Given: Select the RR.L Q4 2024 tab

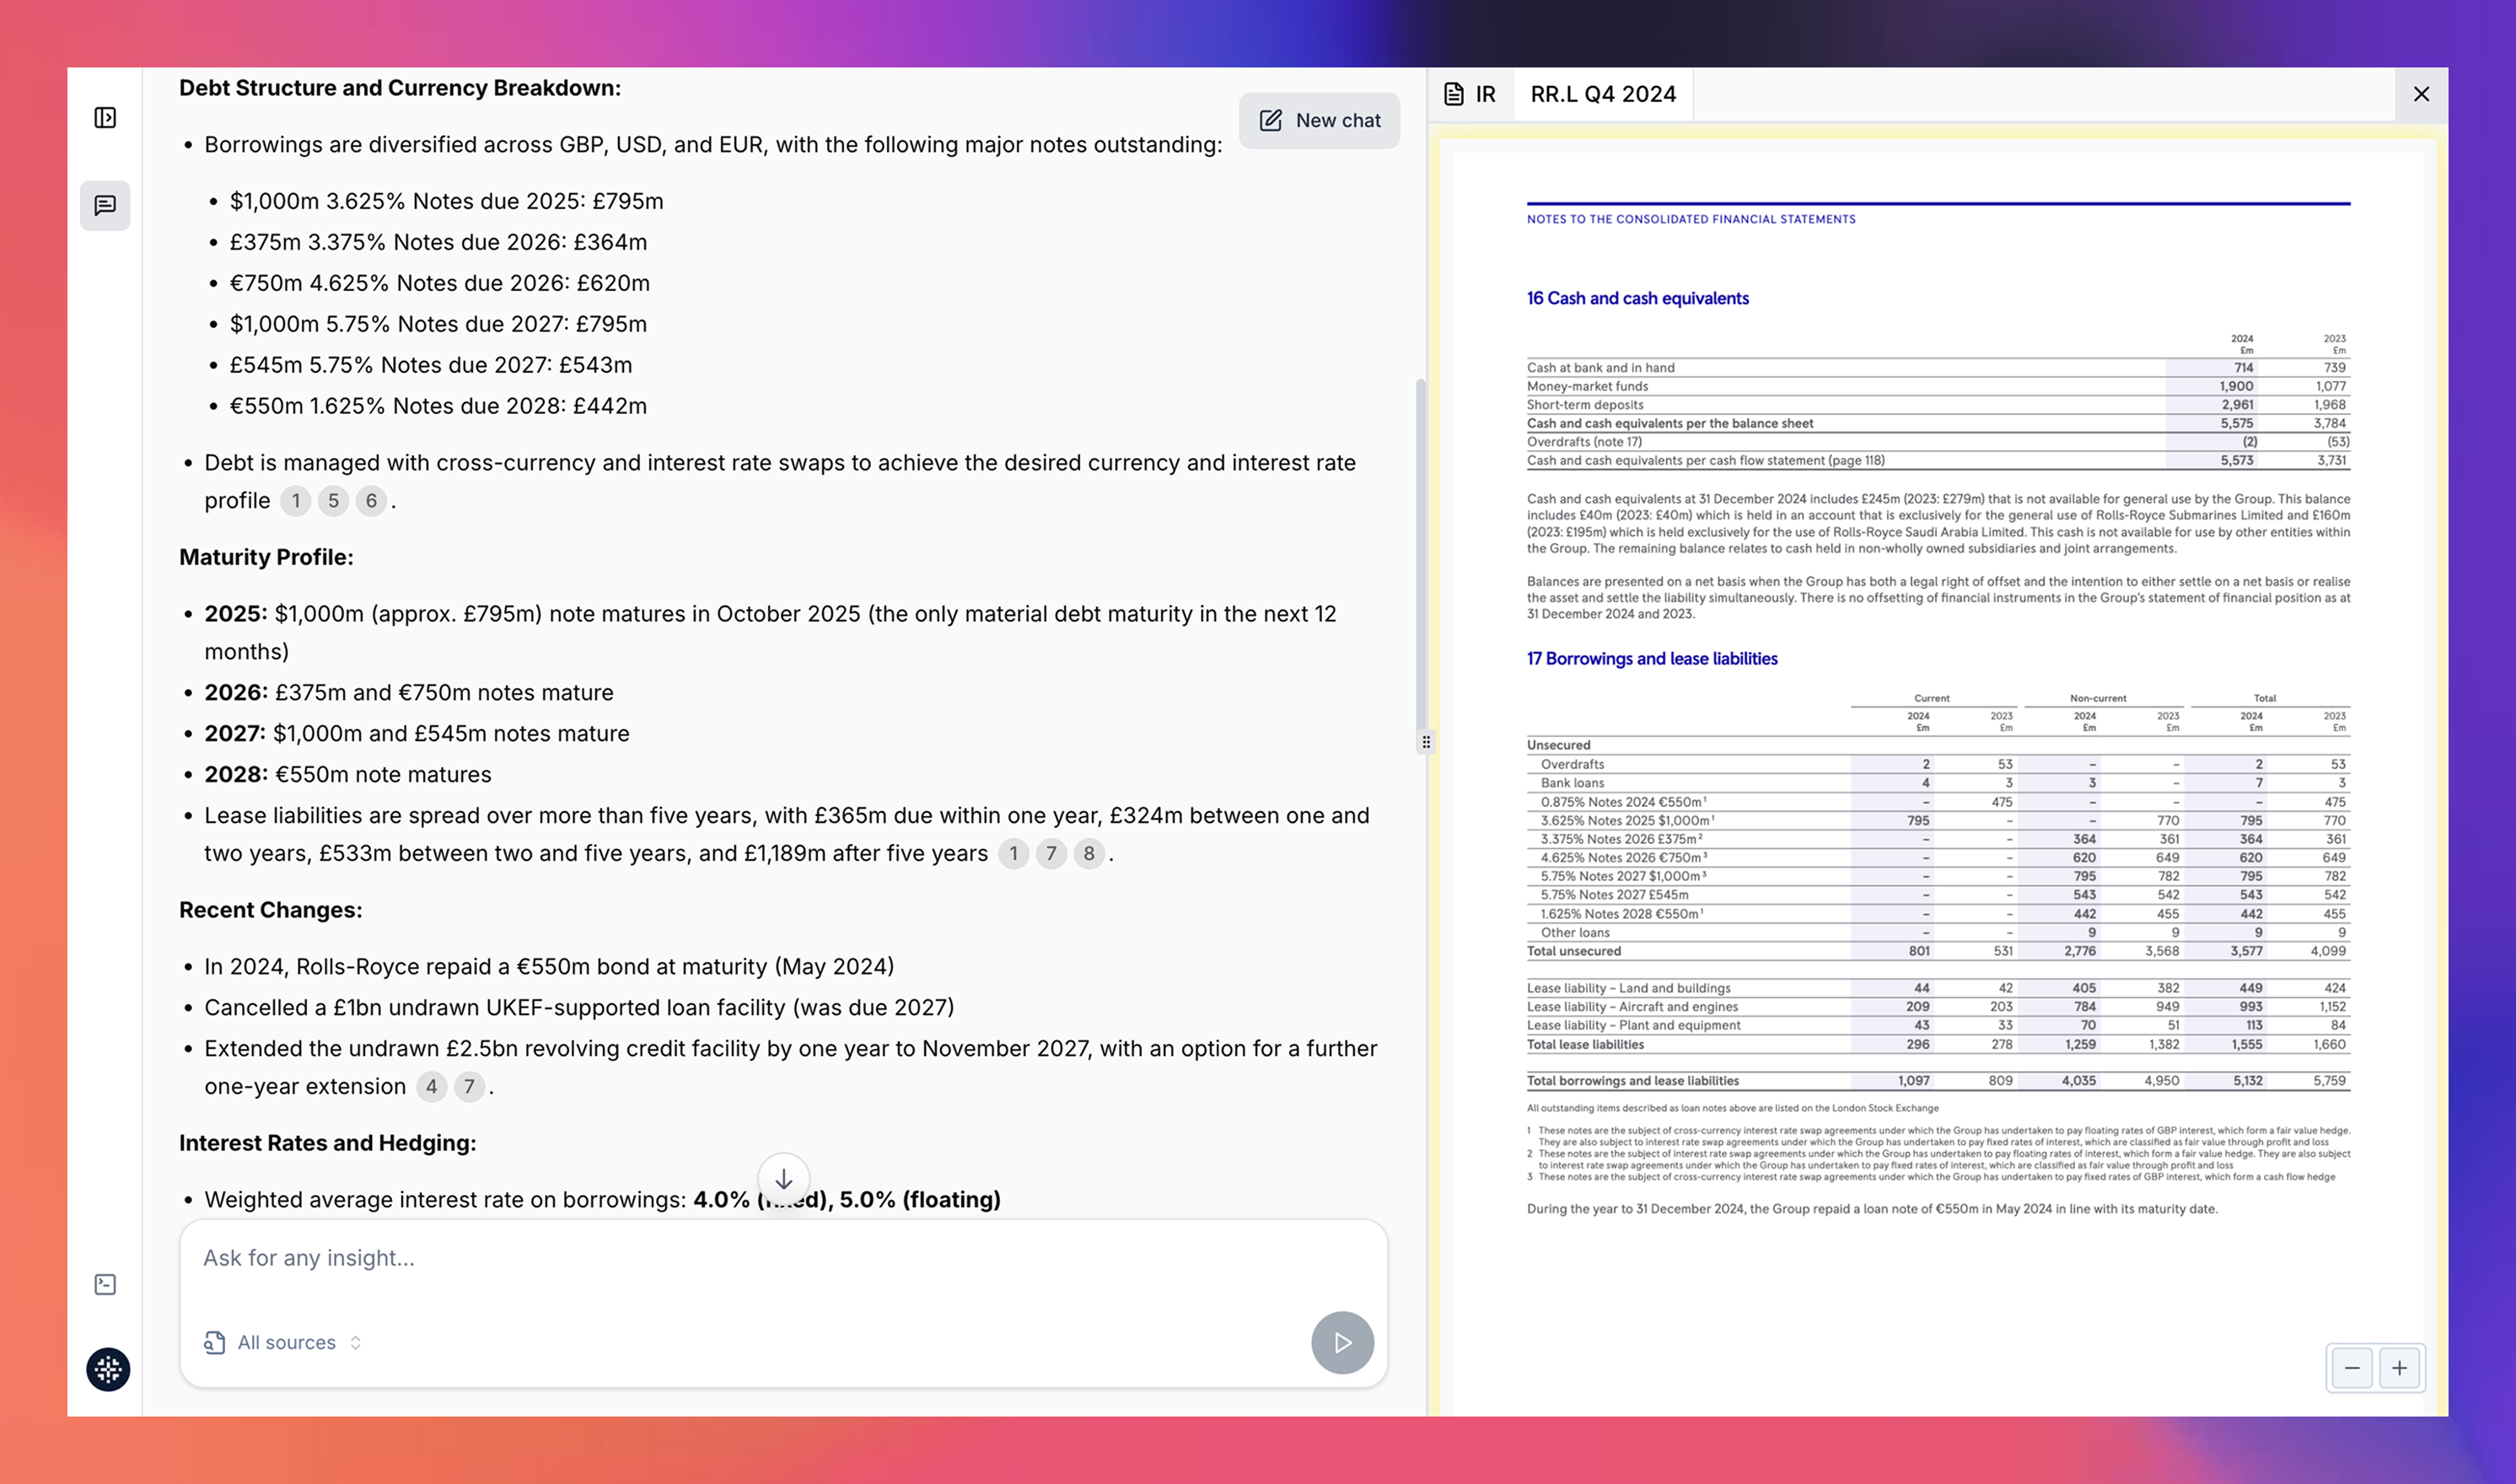Looking at the screenshot, I should [x=1603, y=94].
